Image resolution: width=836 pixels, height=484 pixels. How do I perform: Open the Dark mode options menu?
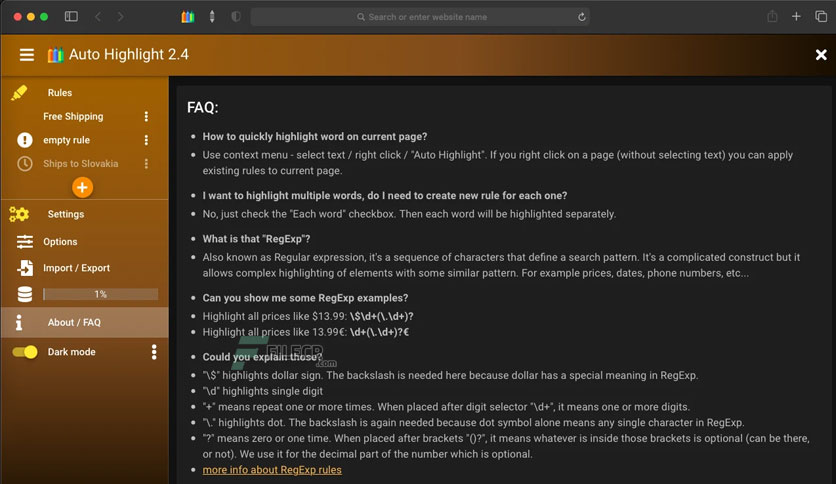coord(154,352)
